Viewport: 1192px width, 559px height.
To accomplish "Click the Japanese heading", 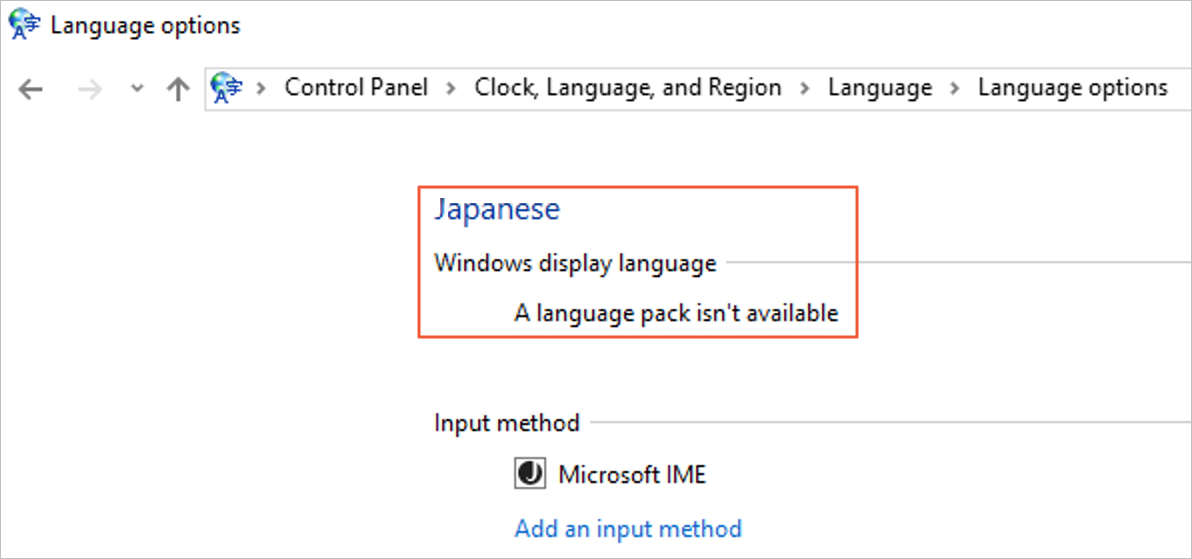I will pos(496,208).
